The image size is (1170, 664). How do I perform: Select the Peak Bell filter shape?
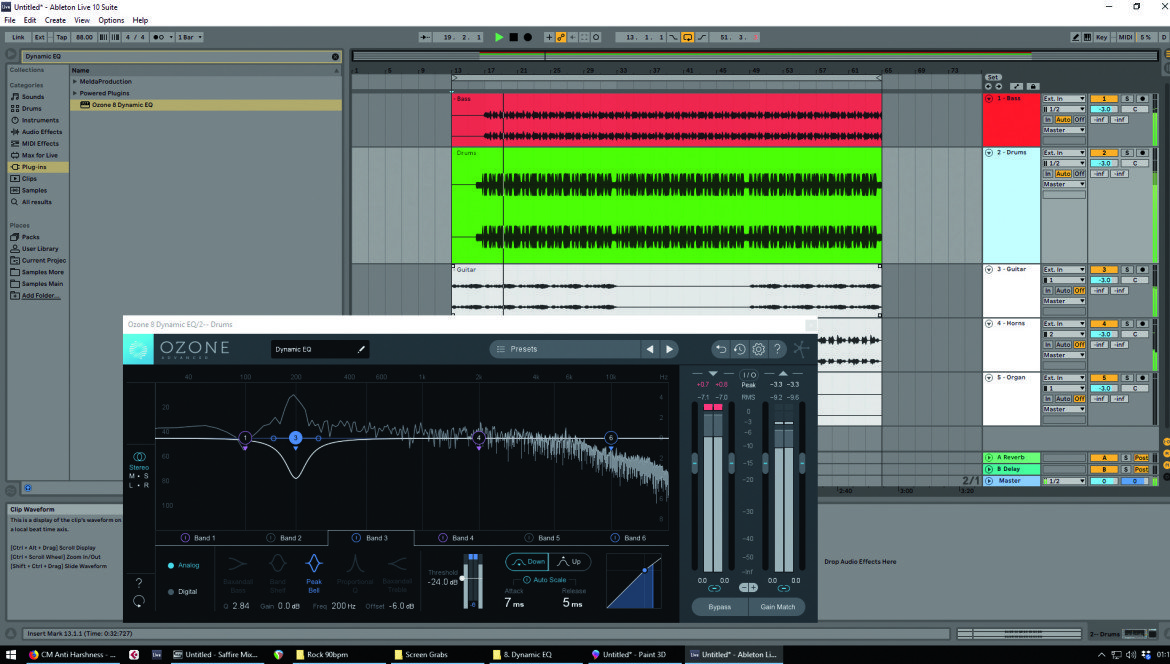pyautogui.click(x=314, y=573)
